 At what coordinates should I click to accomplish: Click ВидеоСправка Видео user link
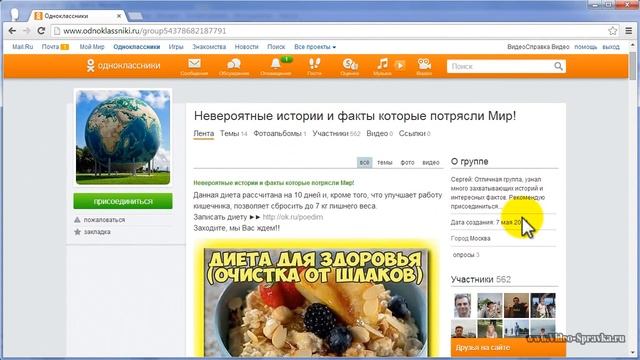pyautogui.click(x=538, y=47)
